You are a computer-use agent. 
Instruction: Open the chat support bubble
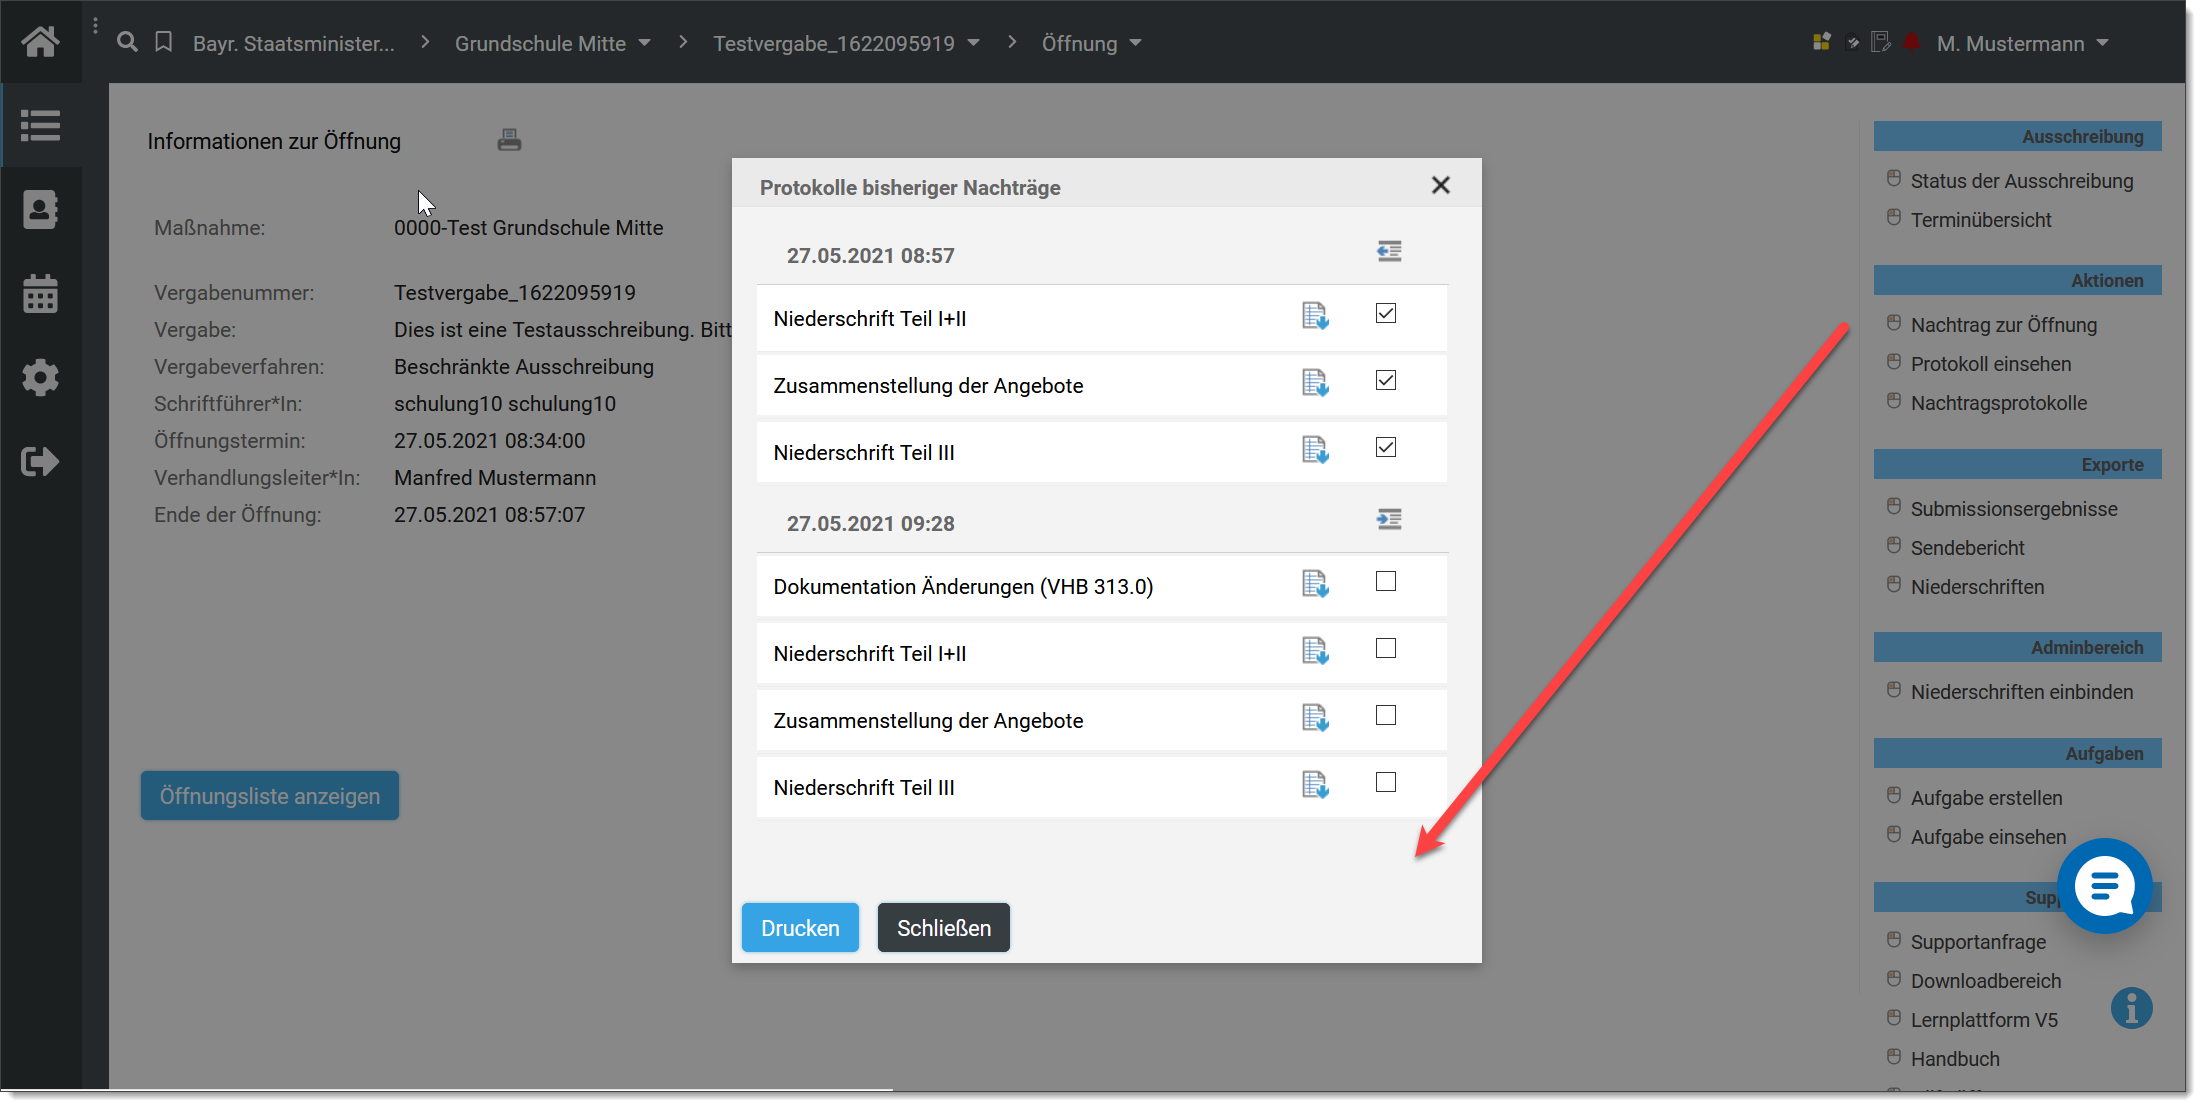point(2104,885)
